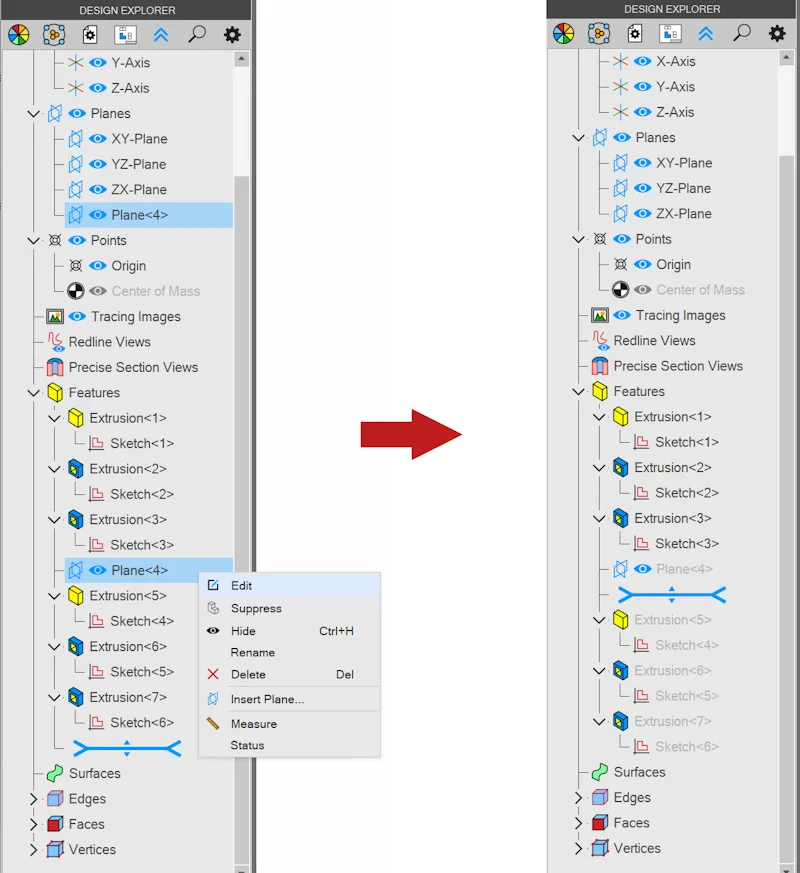Toggle Center of Mass eye in right explorer
The height and width of the screenshot is (873, 800).
point(642,290)
